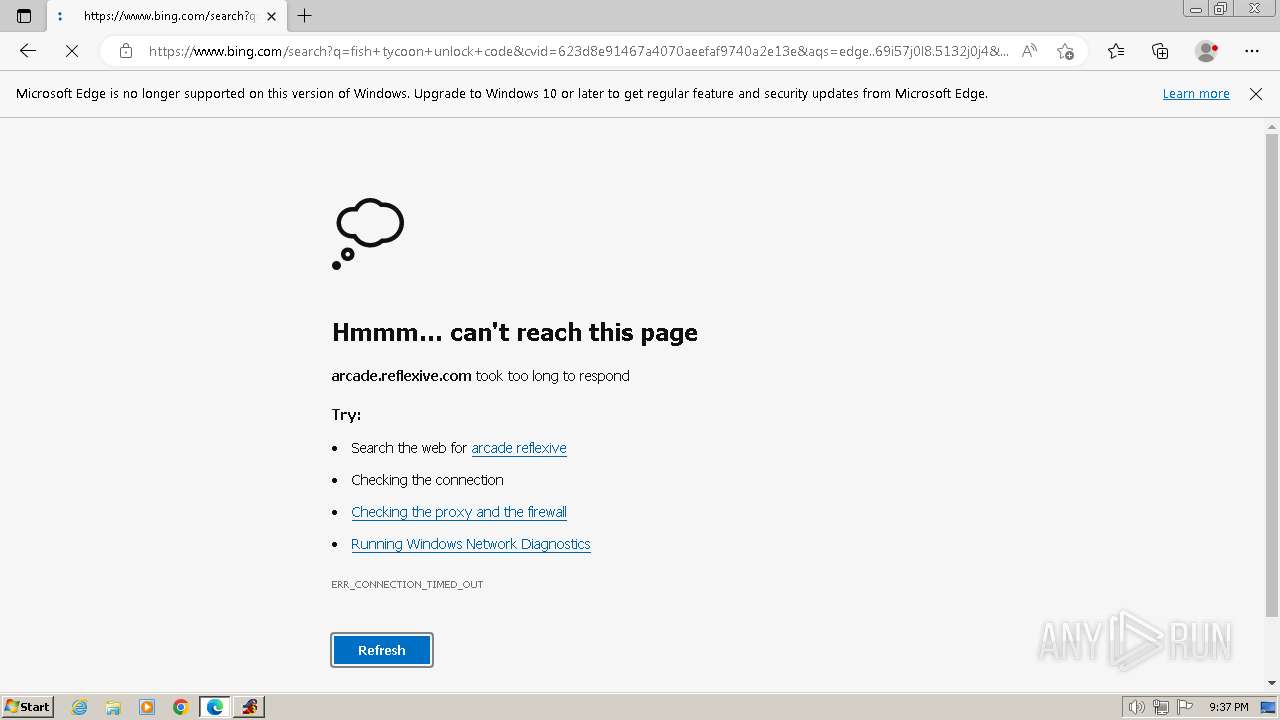Image resolution: width=1280 pixels, height=720 pixels.
Task: Click the Refresh button
Action: tap(382, 650)
